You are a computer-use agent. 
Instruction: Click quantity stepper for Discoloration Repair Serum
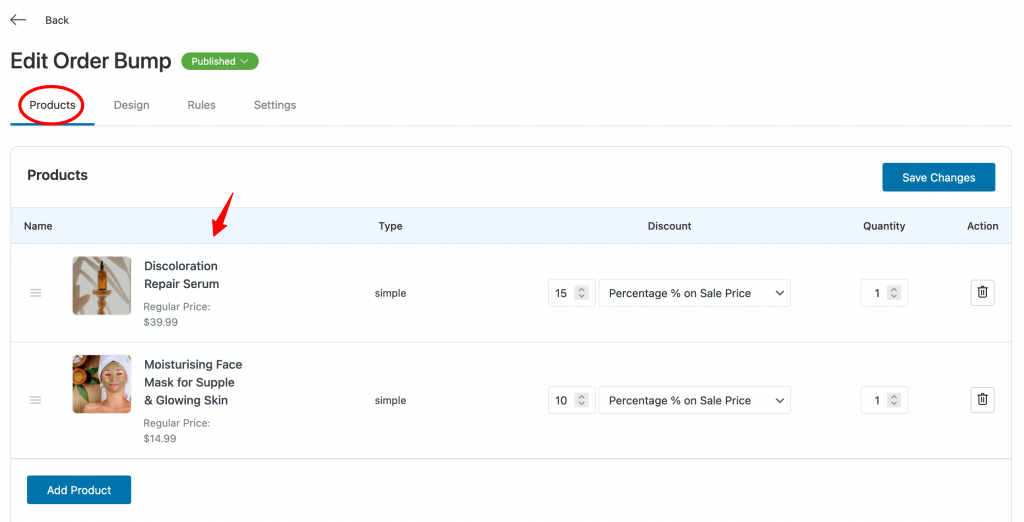pyautogui.click(x=894, y=293)
